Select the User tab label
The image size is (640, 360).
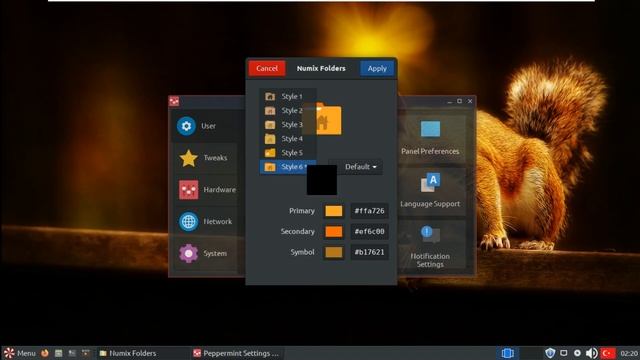pos(208,126)
